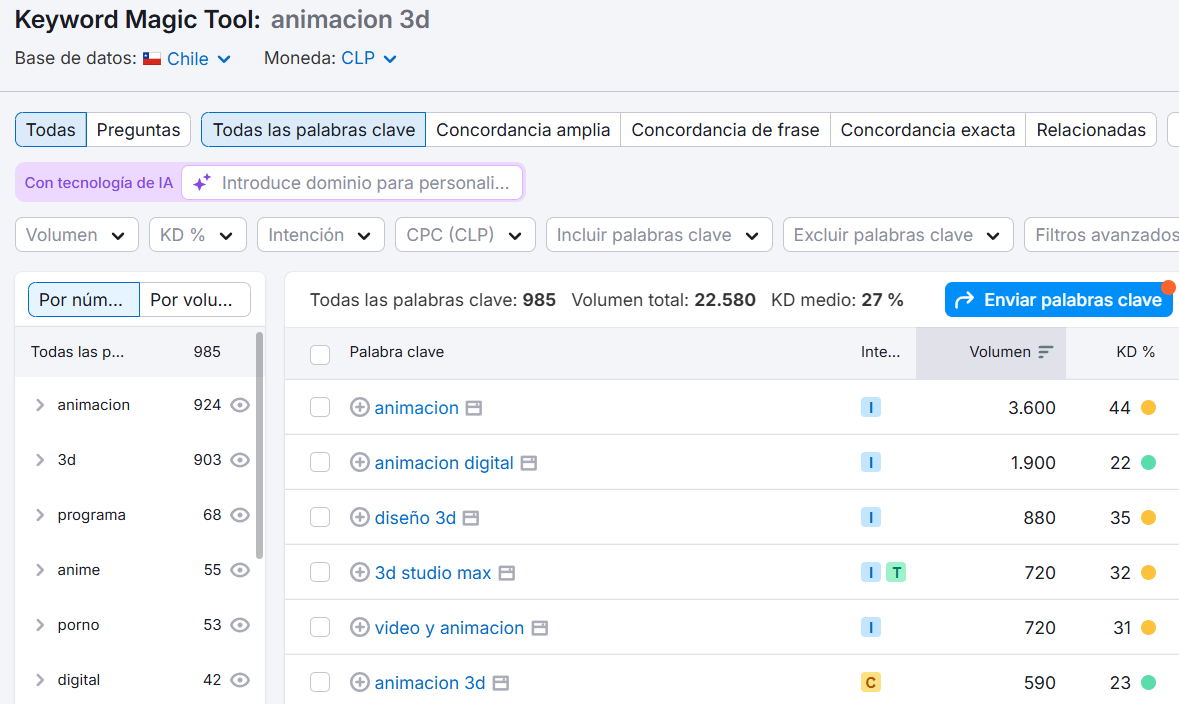Select the Concordancia exacta tab
Image resolution: width=1179 pixels, height=704 pixels.
click(927, 130)
